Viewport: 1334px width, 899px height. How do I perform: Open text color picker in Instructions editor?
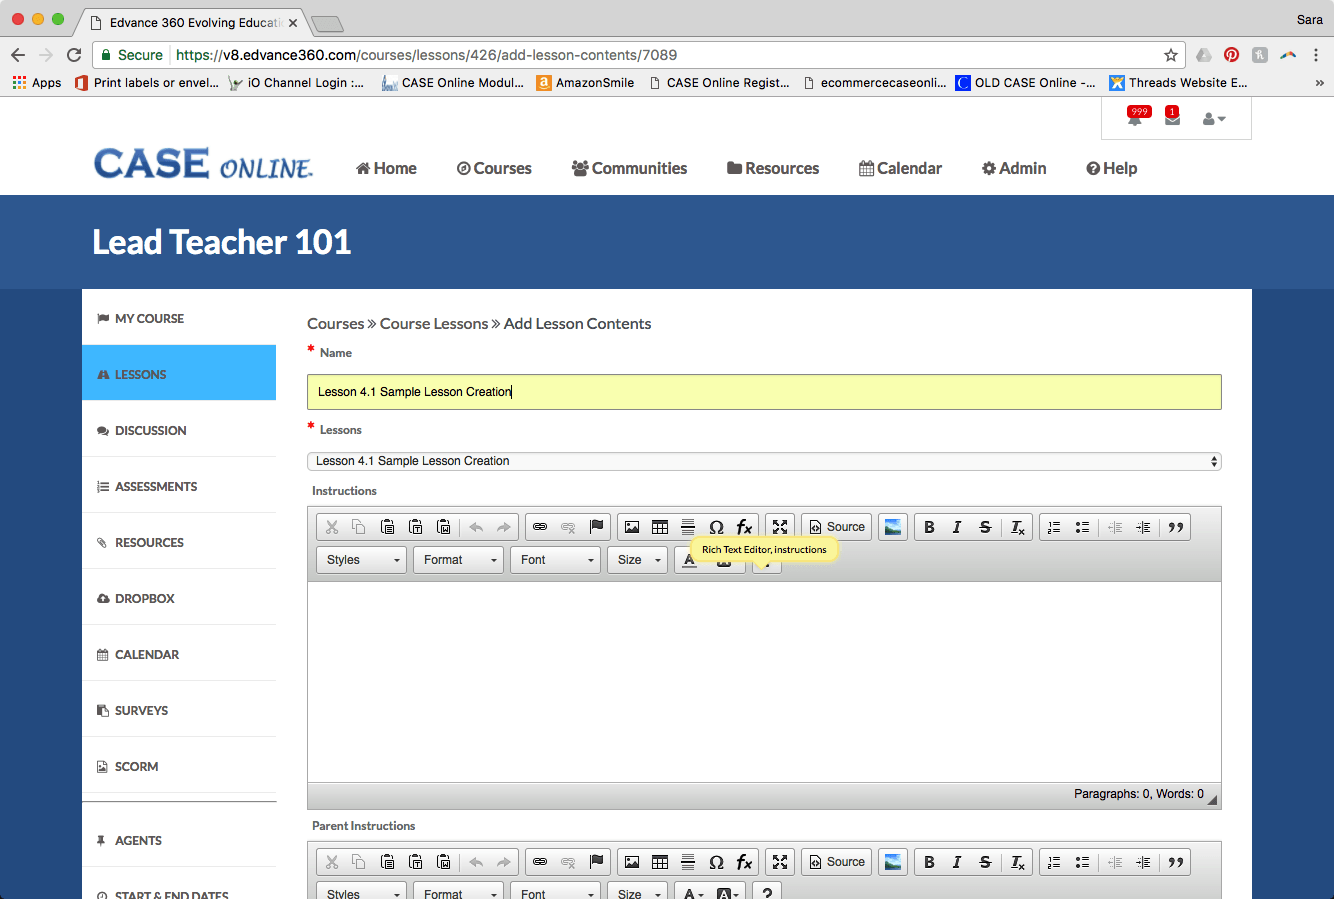690,561
